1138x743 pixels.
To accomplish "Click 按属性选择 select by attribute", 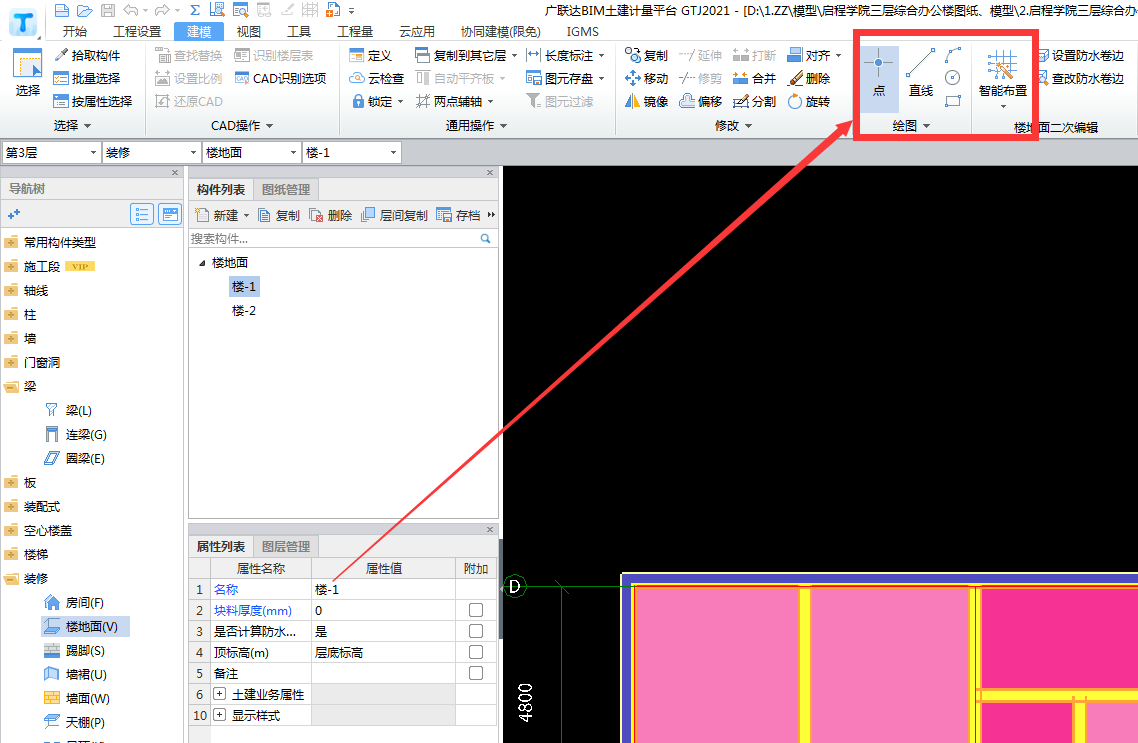I will [x=93, y=102].
